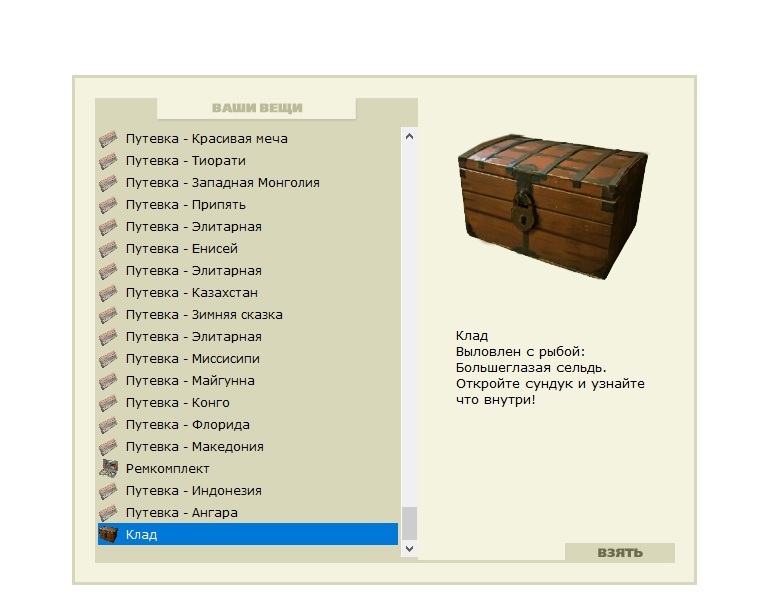Open the ВАШИ ВЕЩИ tab

257,108
